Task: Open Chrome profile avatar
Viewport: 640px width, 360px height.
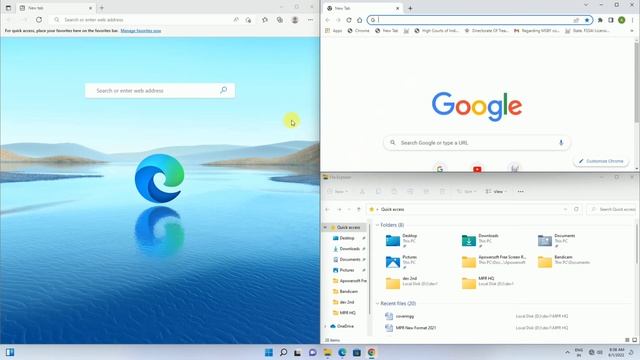Action: [621, 20]
